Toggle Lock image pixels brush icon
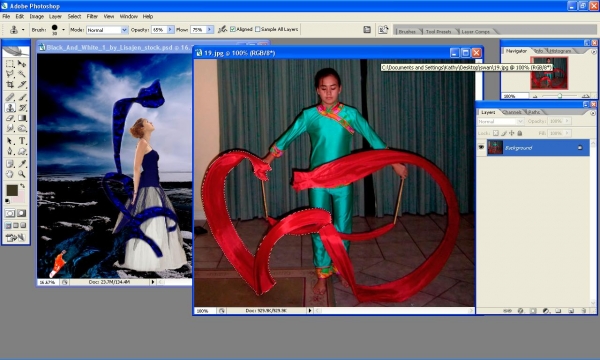The height and width of the screenshot is (360, 600). pos(504,133)
